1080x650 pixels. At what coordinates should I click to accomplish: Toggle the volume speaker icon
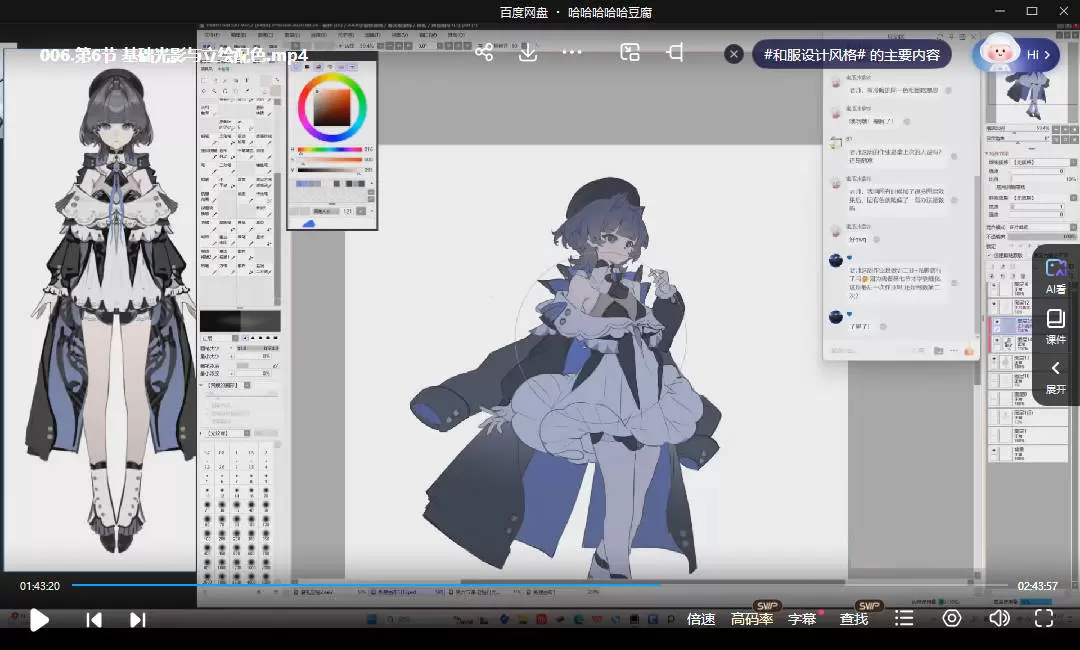999,618
